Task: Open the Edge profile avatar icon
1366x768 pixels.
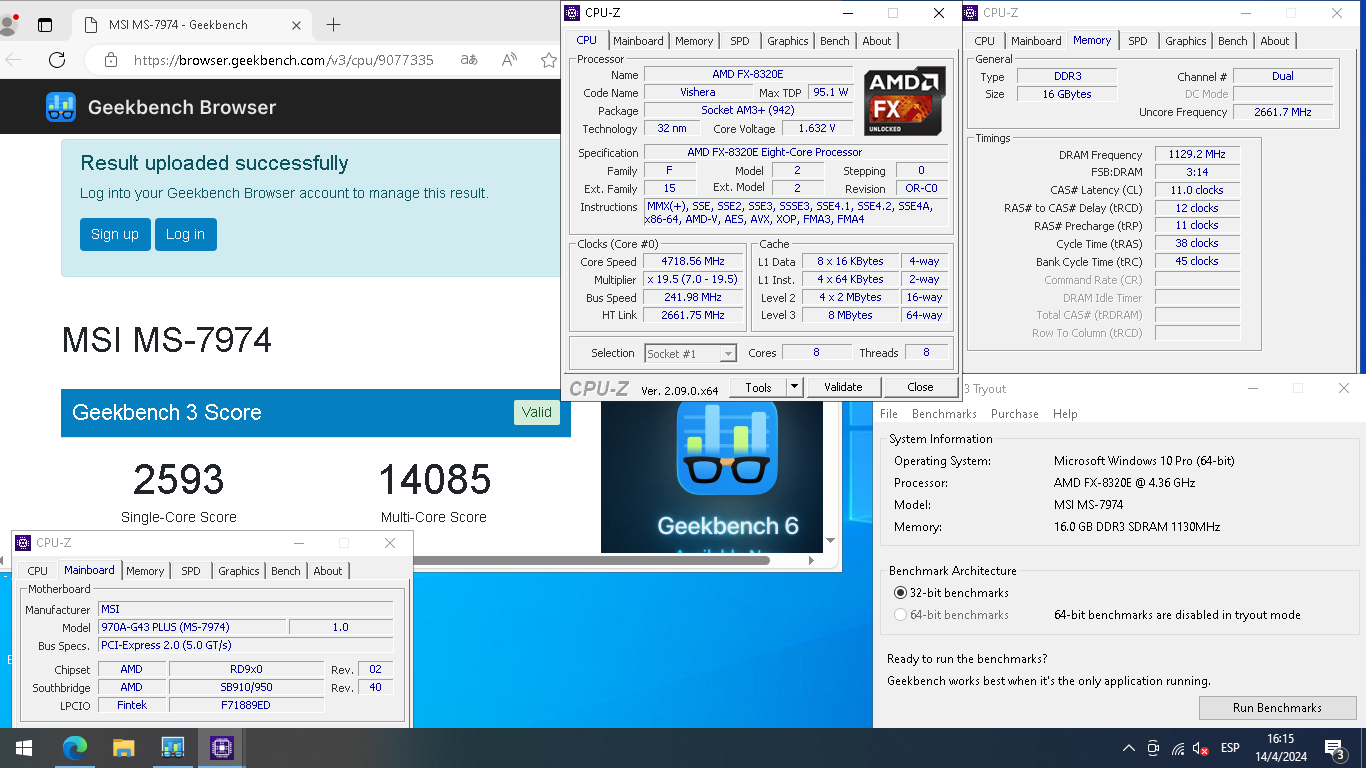Action: (9, 24)
